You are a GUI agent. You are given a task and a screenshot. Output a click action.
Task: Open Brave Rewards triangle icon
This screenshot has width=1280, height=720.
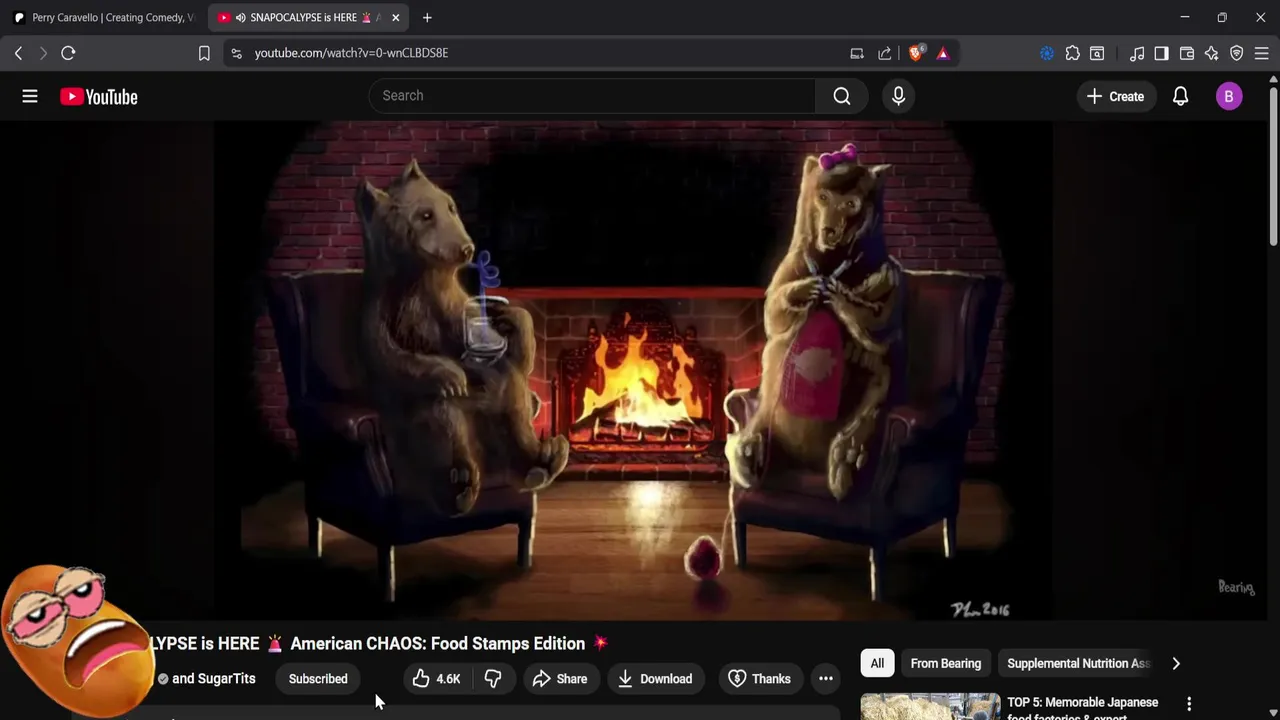943,53
